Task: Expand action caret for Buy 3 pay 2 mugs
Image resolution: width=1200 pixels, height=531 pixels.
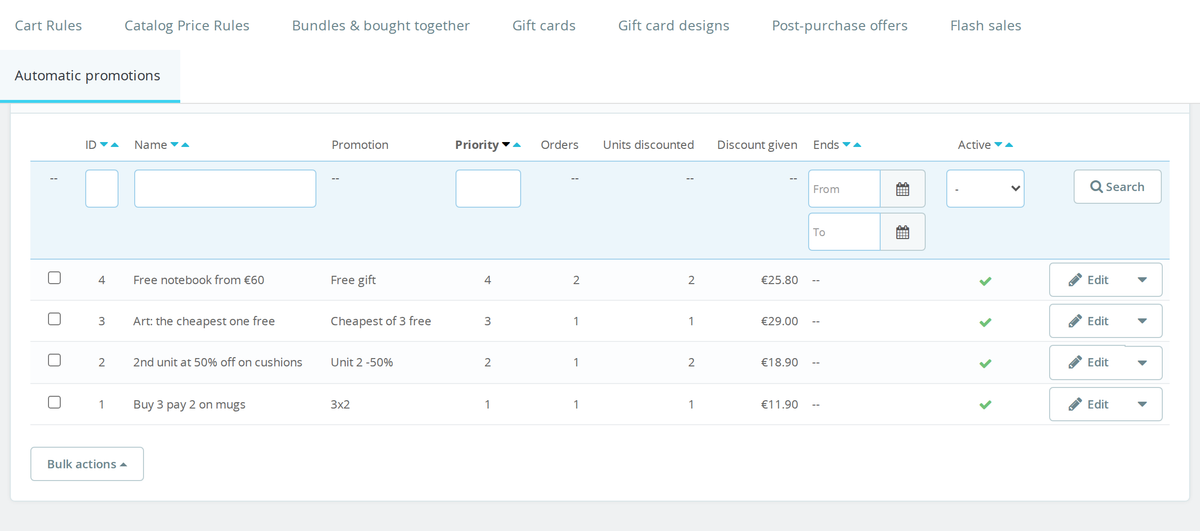Action: [1142, 404]
